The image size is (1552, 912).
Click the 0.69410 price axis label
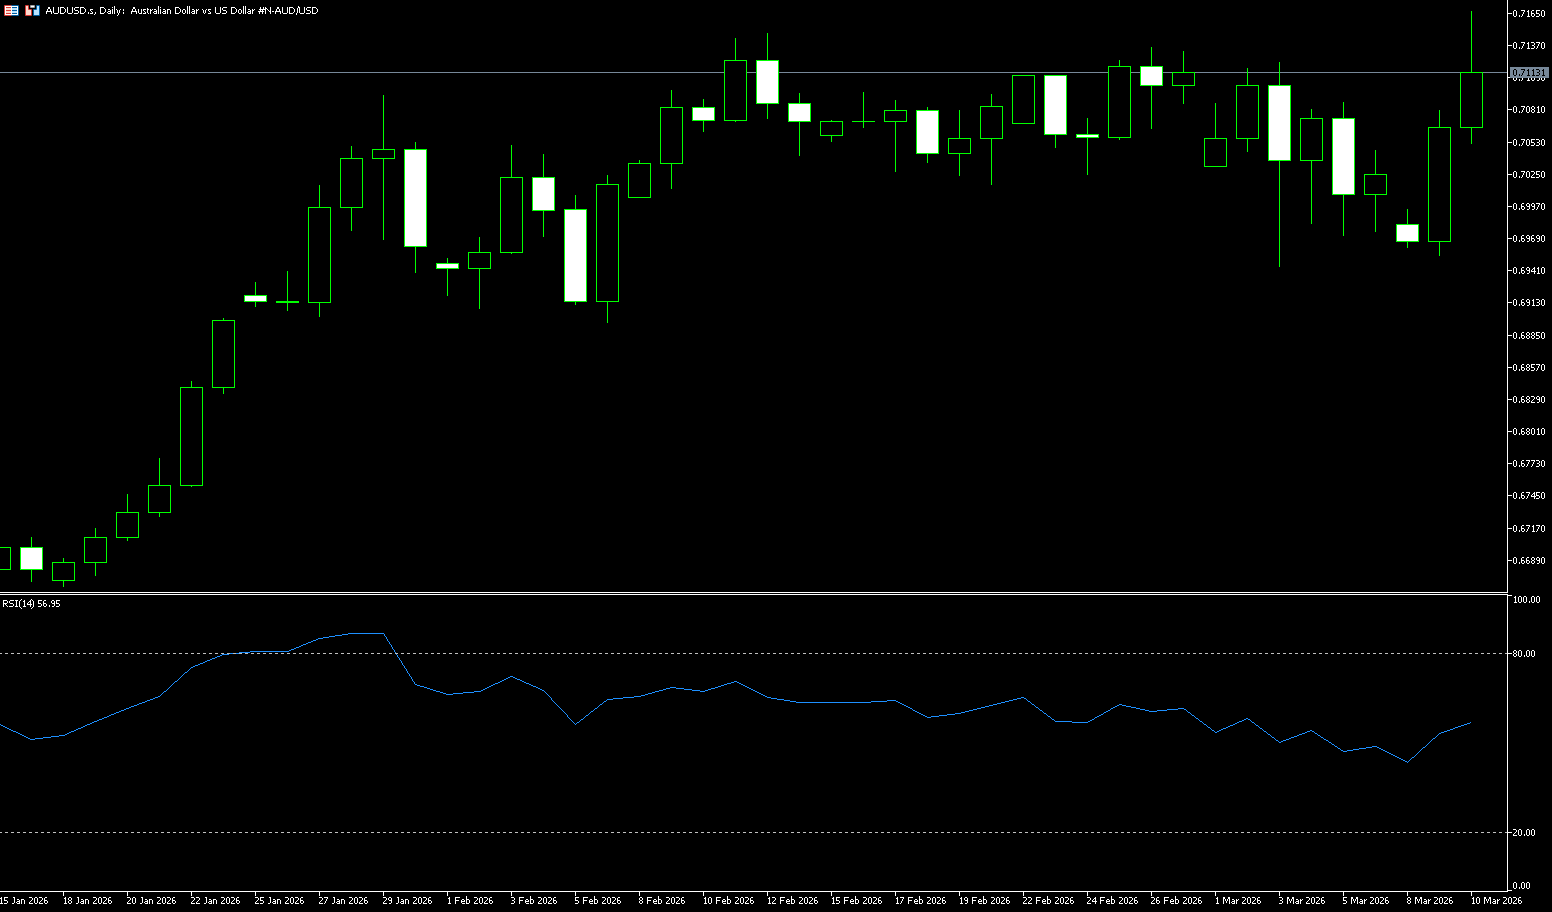coord(1530,271)
